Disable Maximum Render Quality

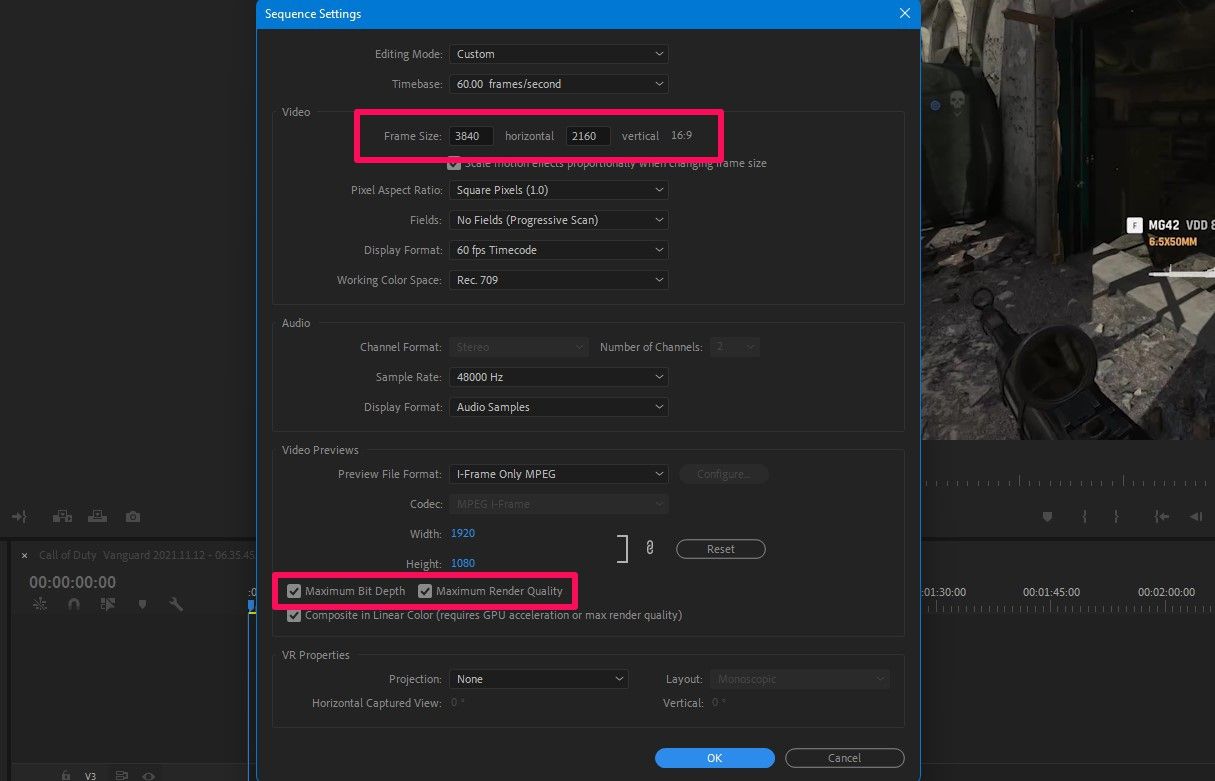[x=425, y=591]
